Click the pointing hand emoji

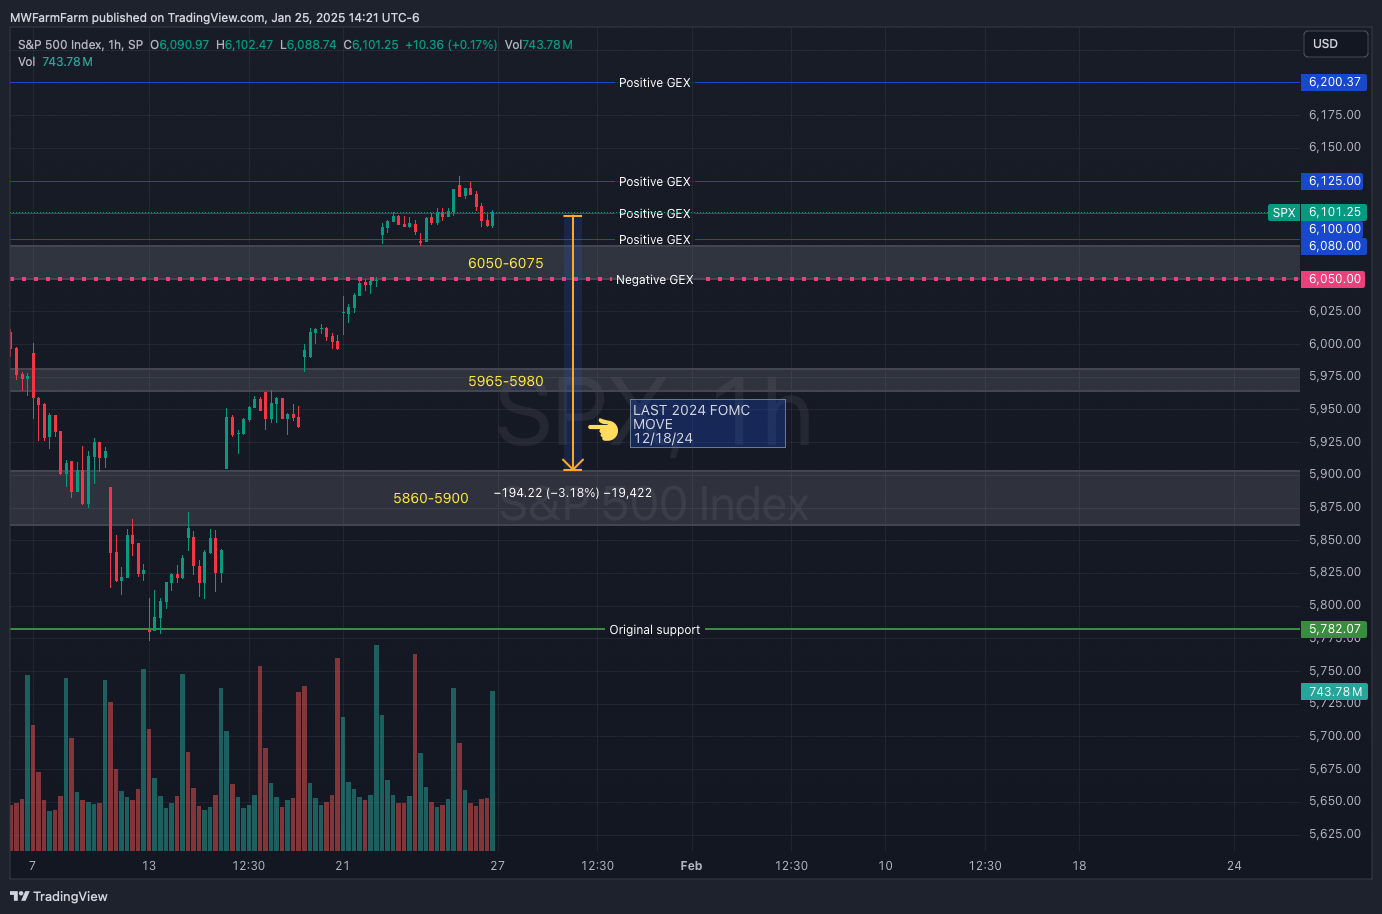tap(603, 430)
